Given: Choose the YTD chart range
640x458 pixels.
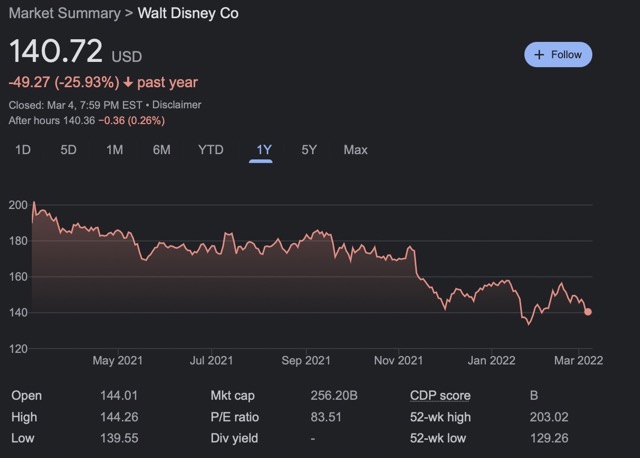Looking at the screenshot, I should 211,150.
